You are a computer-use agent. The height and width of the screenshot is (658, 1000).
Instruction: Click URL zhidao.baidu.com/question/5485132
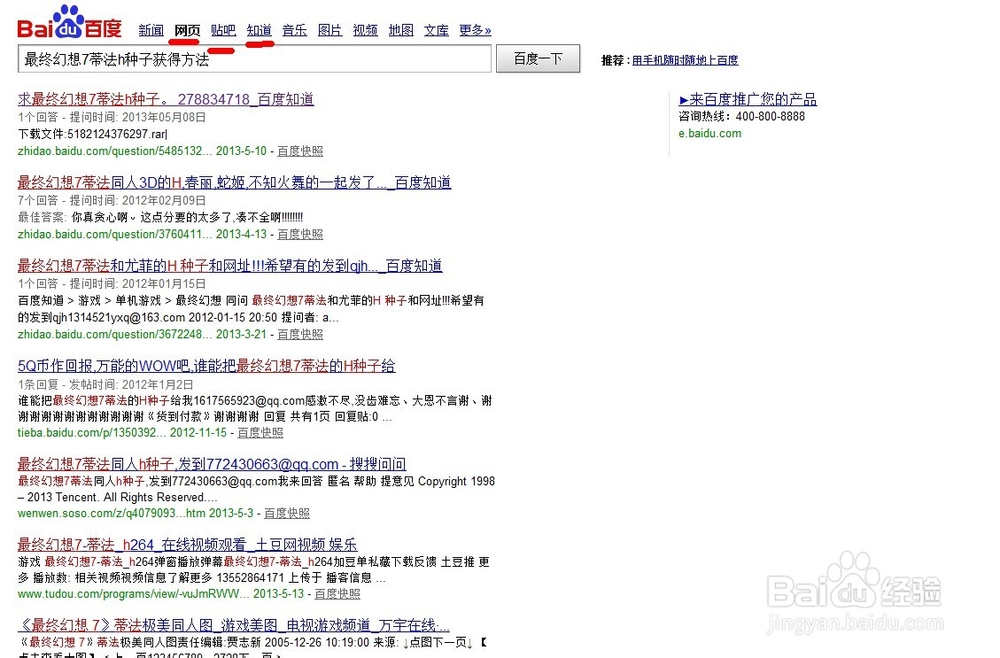click(x=114, y=151)
